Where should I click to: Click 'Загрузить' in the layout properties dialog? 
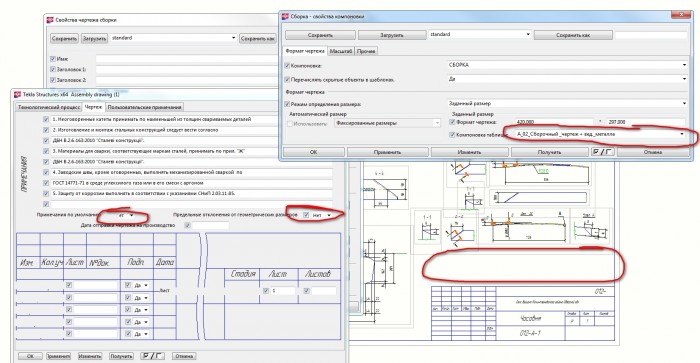click(392, 35)
